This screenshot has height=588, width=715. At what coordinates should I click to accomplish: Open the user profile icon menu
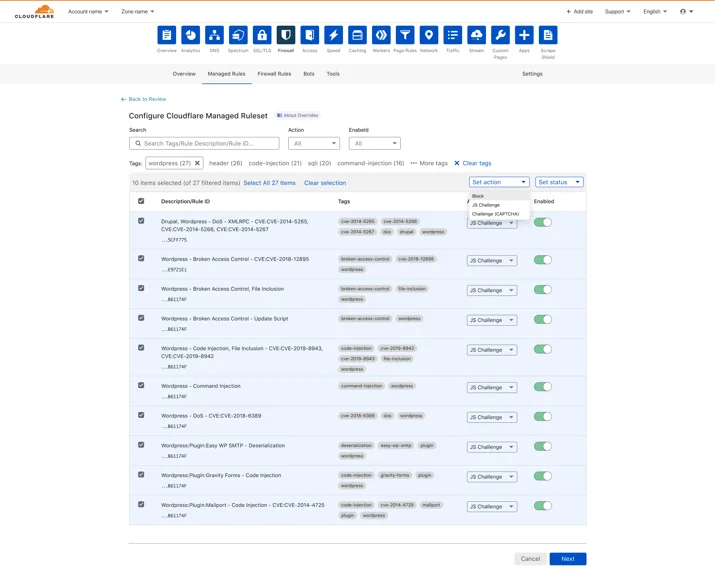(686, 11)
